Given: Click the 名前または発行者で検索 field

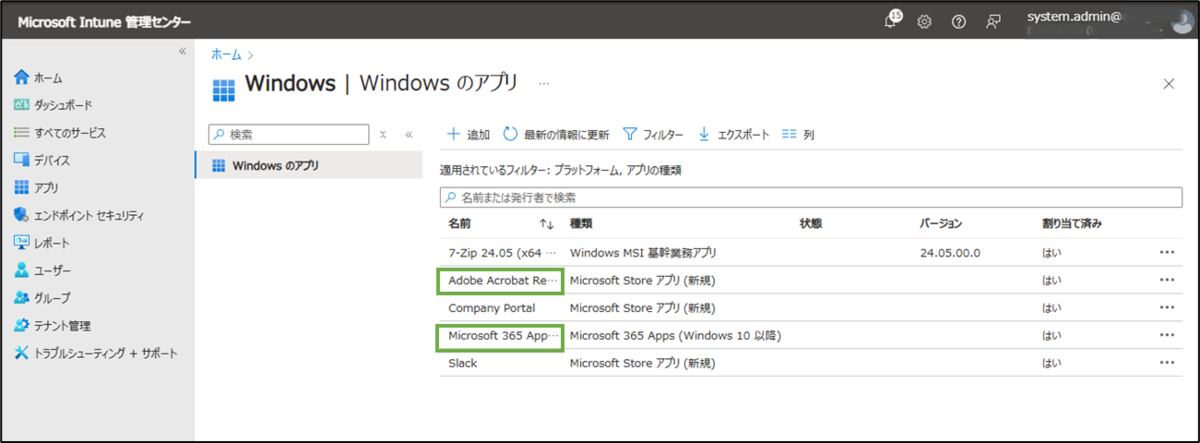Looking at the screenshot, I should coord(810,198).
